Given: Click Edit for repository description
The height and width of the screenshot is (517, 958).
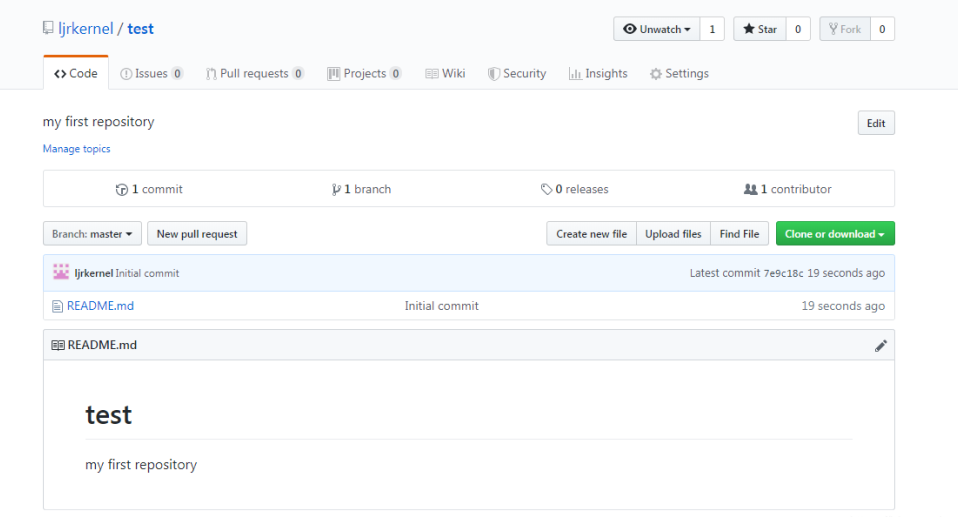Looking at the screenshot, I should click(876, 123).
